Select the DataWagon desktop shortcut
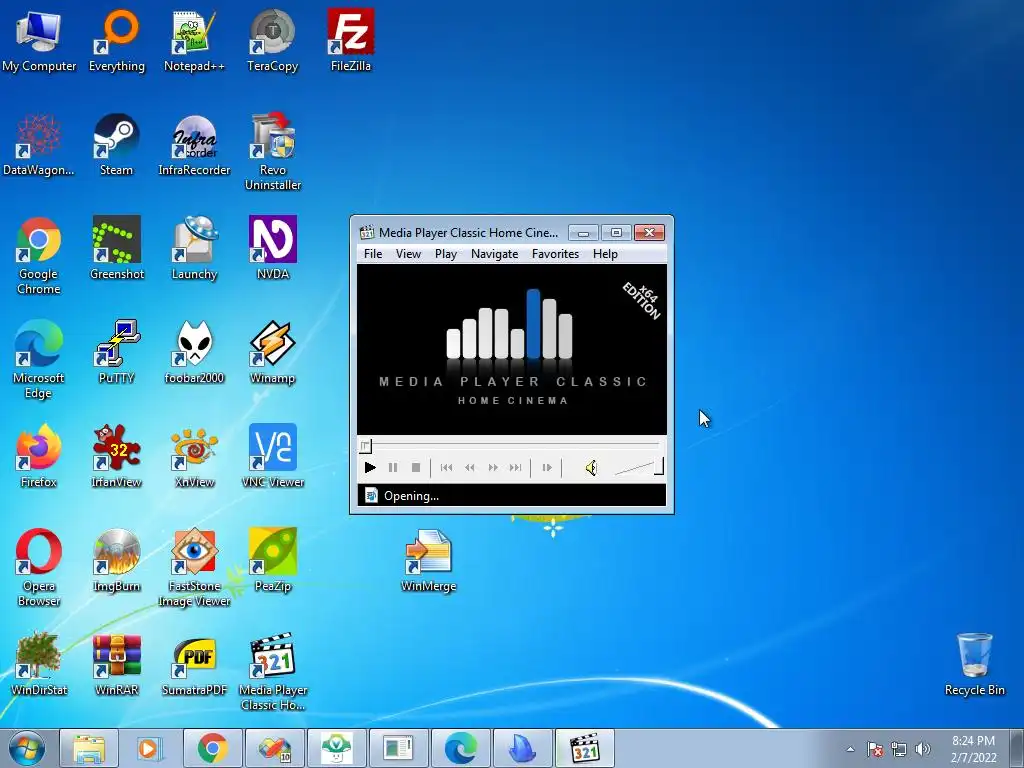1024x768 pixels. [39, 145]
